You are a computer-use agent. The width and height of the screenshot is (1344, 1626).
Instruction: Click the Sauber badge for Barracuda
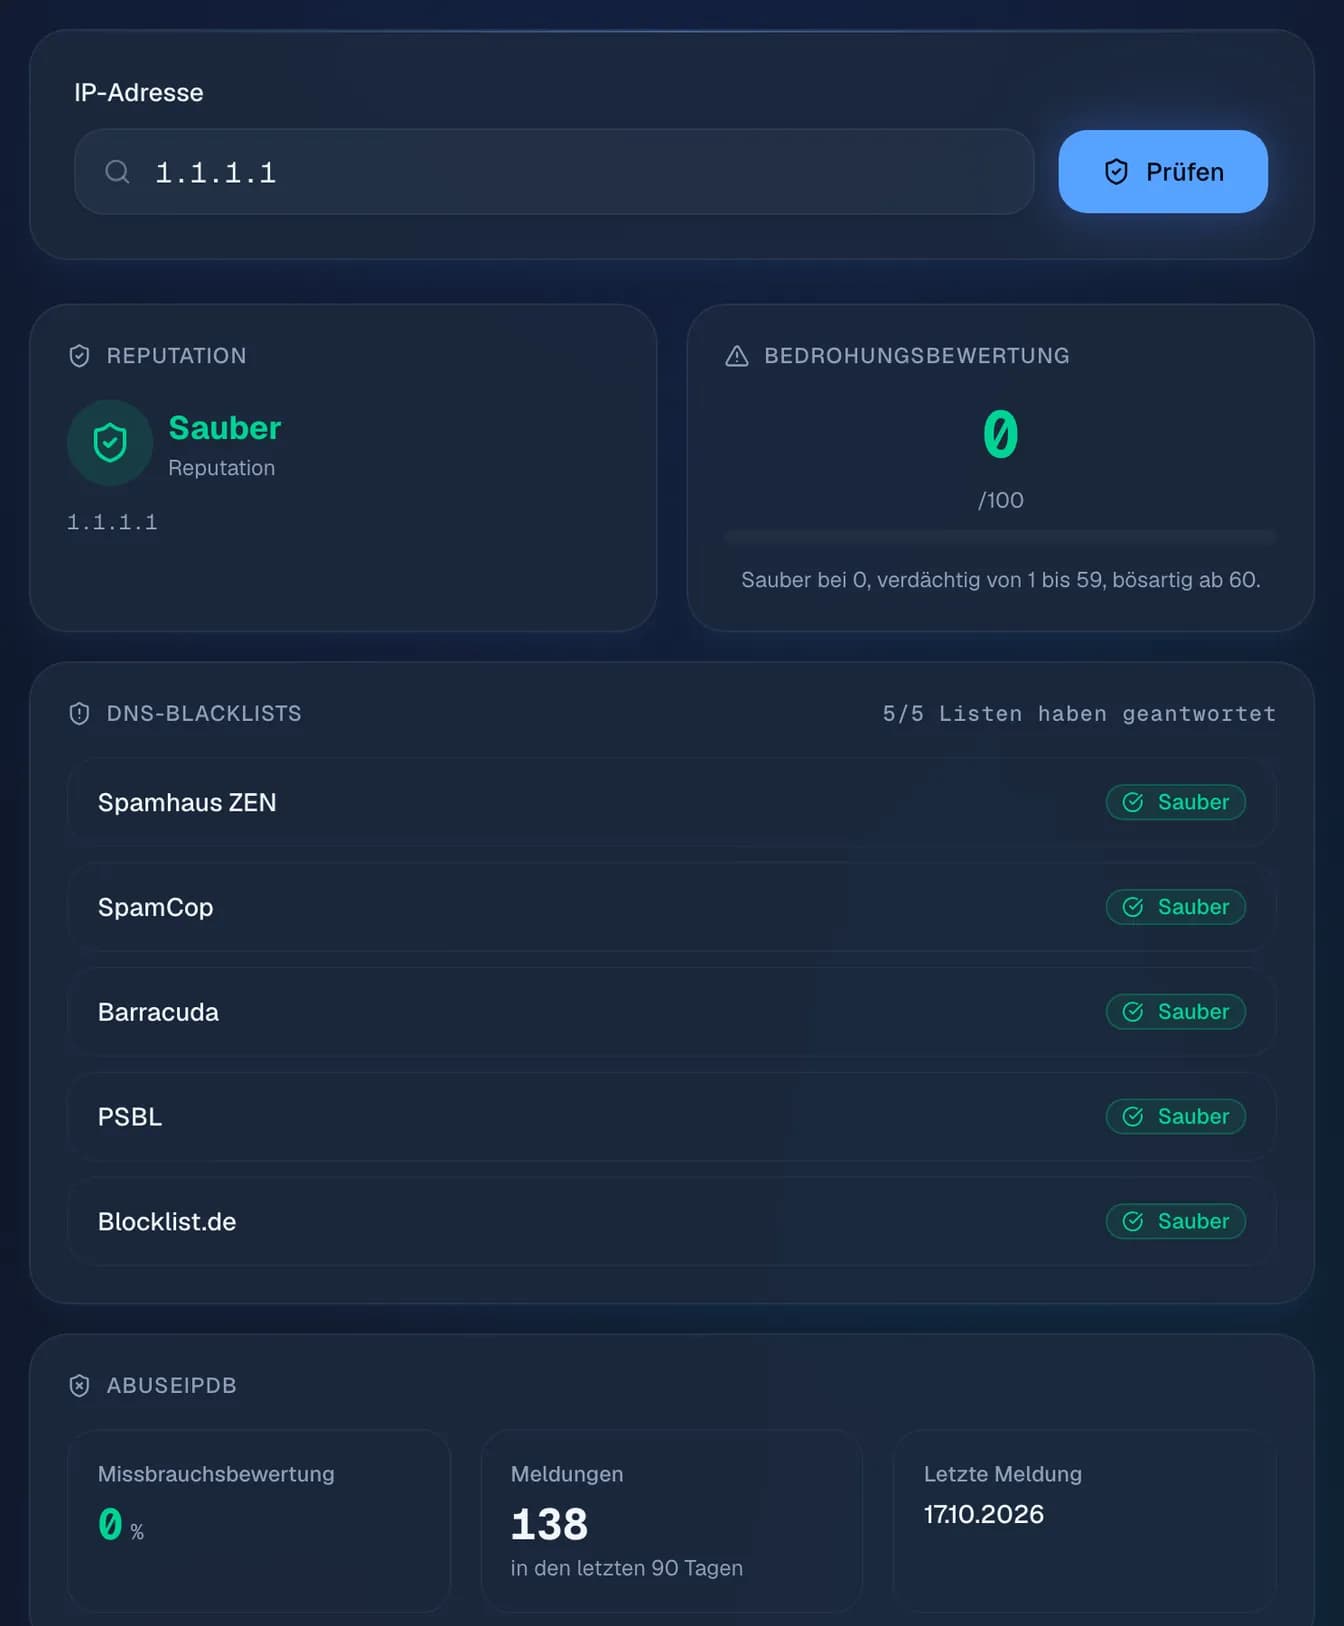pyautogui.click(x=1176, y=1012)
